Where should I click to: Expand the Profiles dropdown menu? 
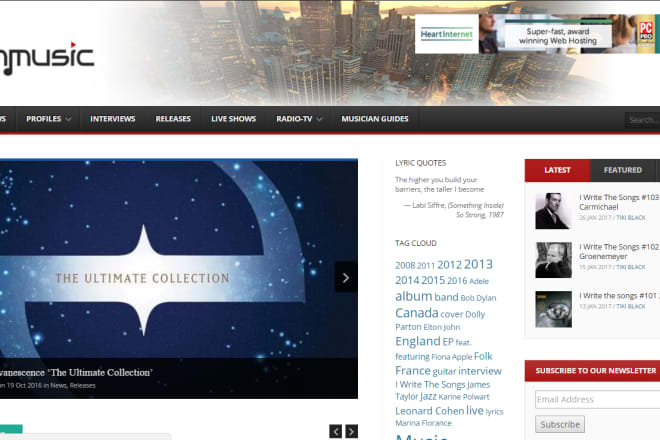[x=48, y=119]
